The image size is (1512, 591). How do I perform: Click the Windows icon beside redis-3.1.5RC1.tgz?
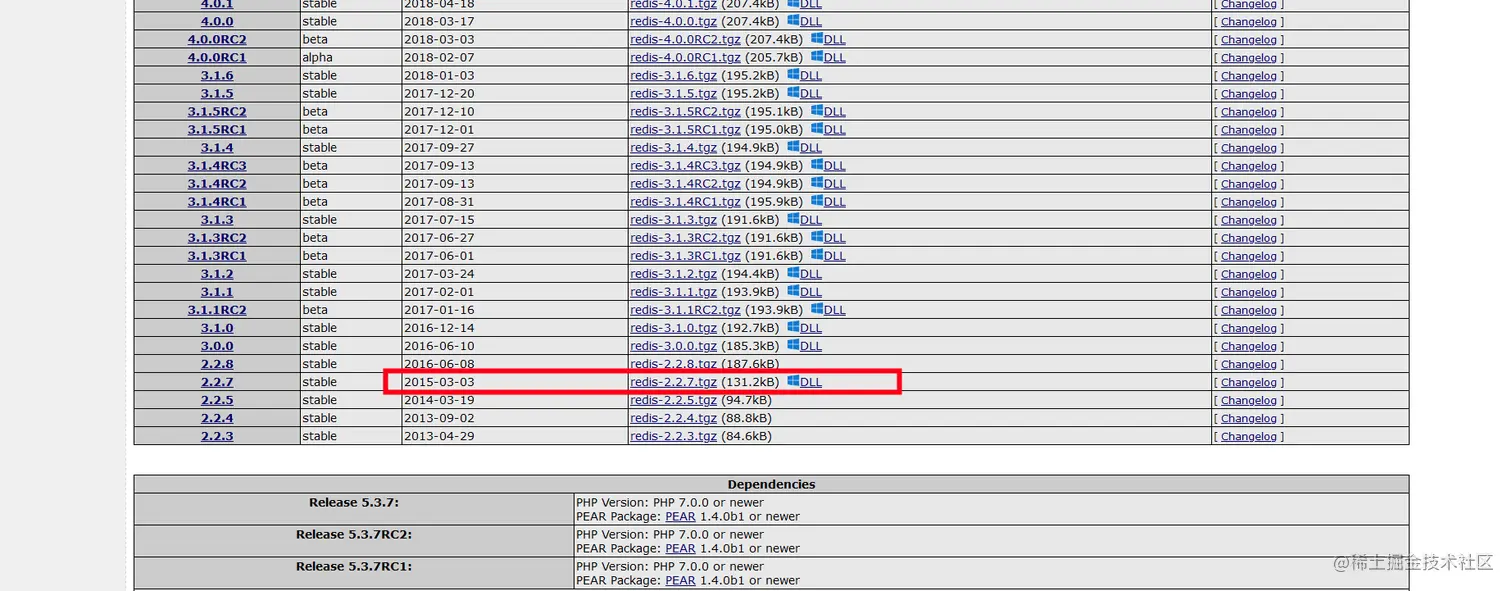tap(817, 128)
